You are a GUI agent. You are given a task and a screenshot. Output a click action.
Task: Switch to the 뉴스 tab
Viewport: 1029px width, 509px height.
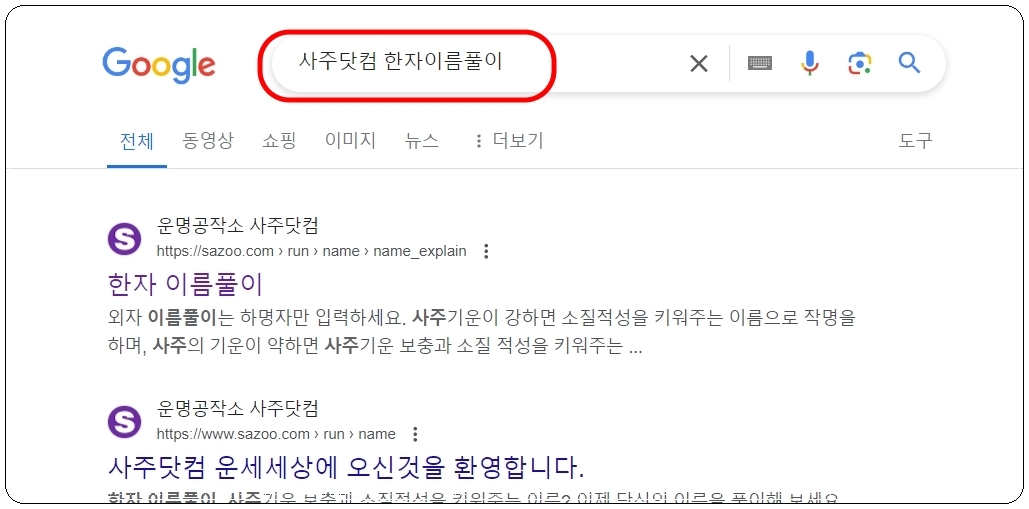tap(422, 140)
